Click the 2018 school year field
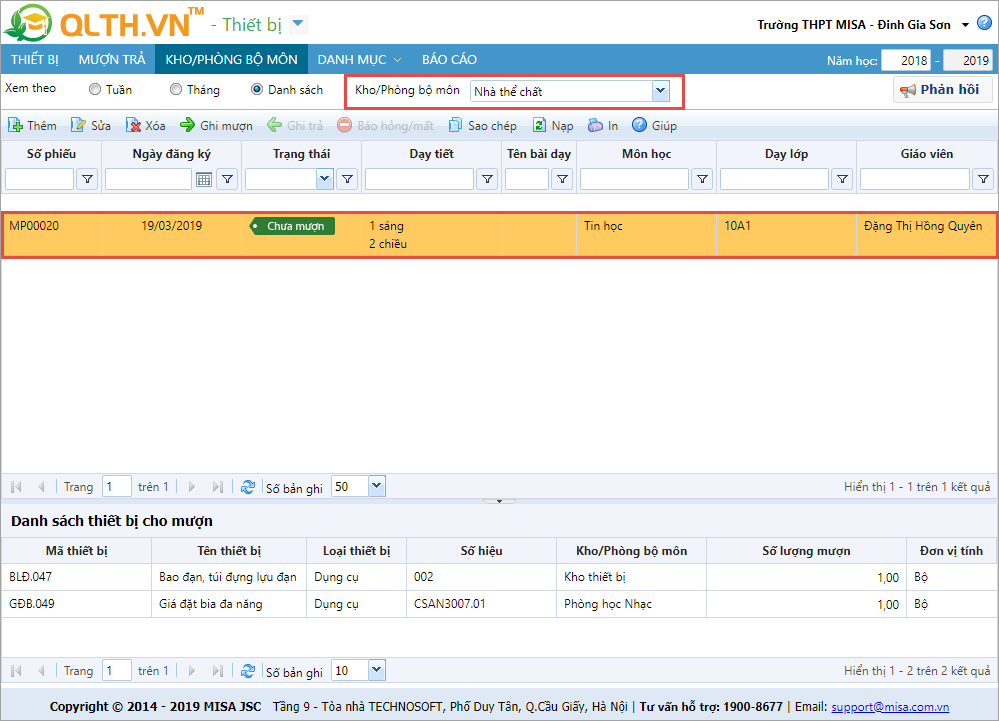Screen dimensions: 999x721 (905, 61)
